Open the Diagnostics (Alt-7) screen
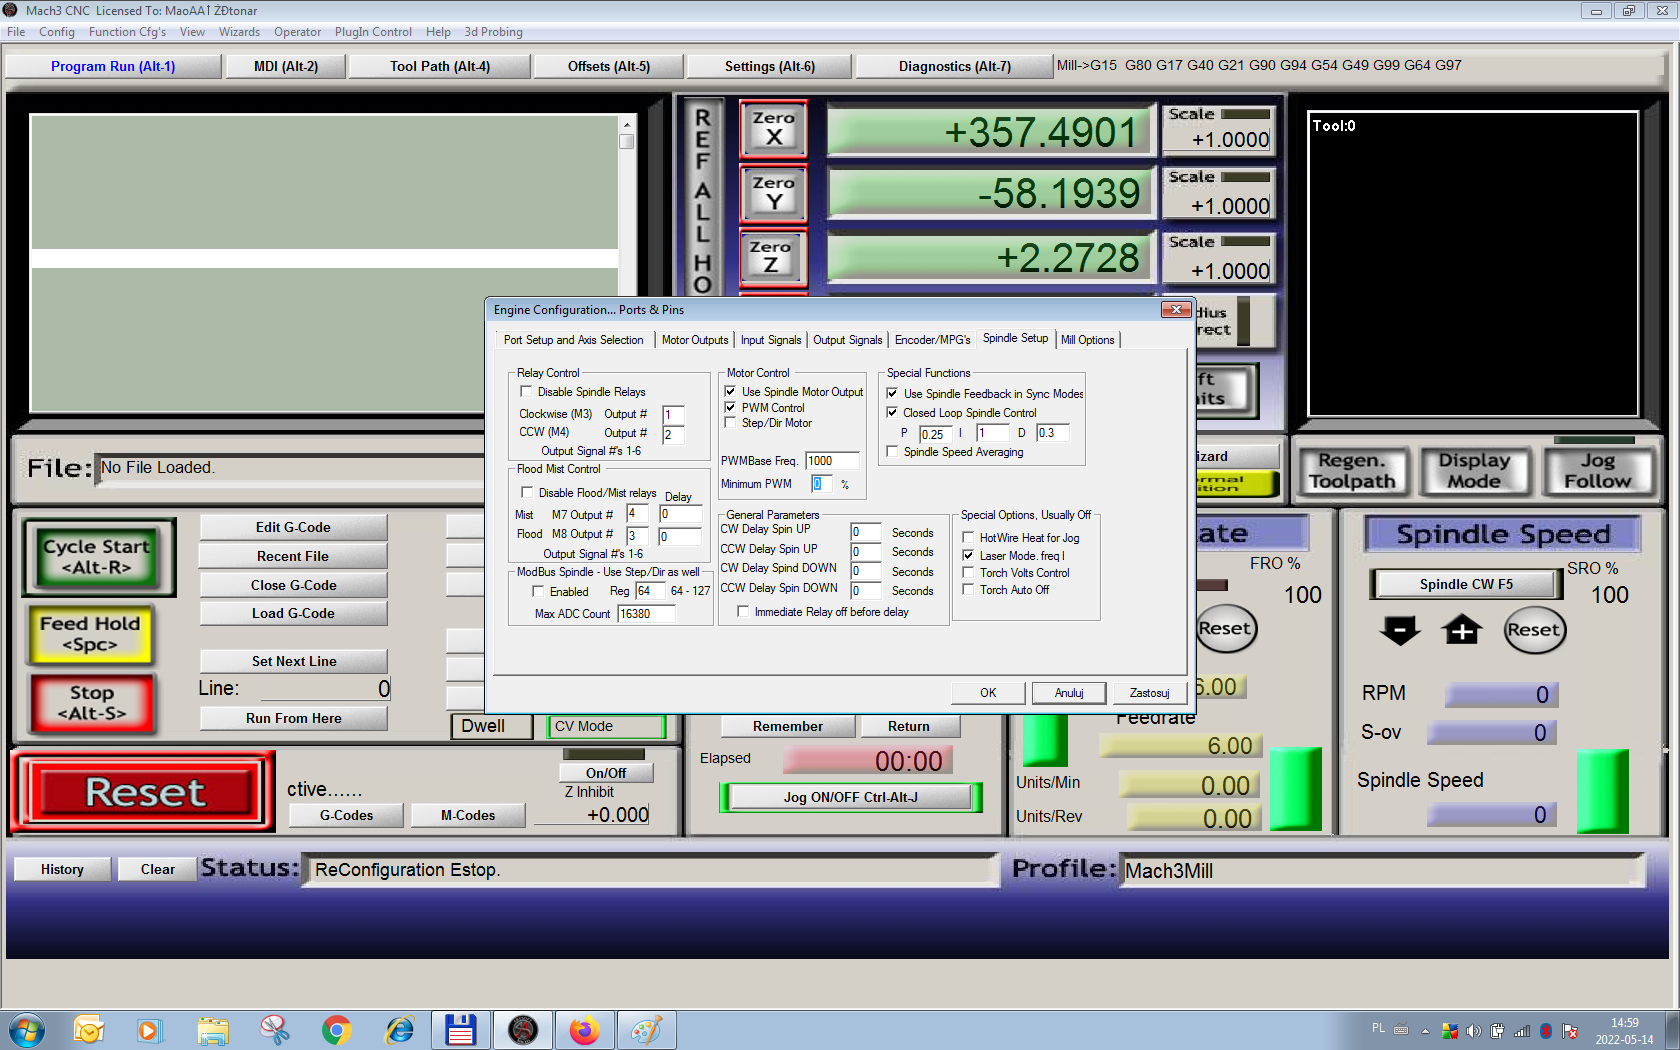Image resolution: width=1680 pixels, height=1050 pixels. (x=954, y=66)
